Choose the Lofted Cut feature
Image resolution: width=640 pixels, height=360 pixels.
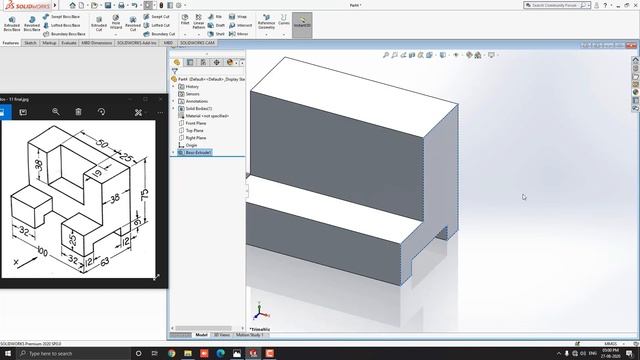(x=156, y=25)
